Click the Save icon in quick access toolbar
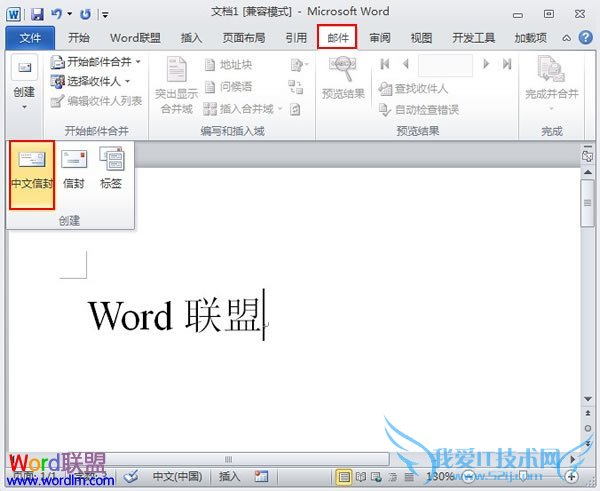600x491 pixels. point(37,15)
